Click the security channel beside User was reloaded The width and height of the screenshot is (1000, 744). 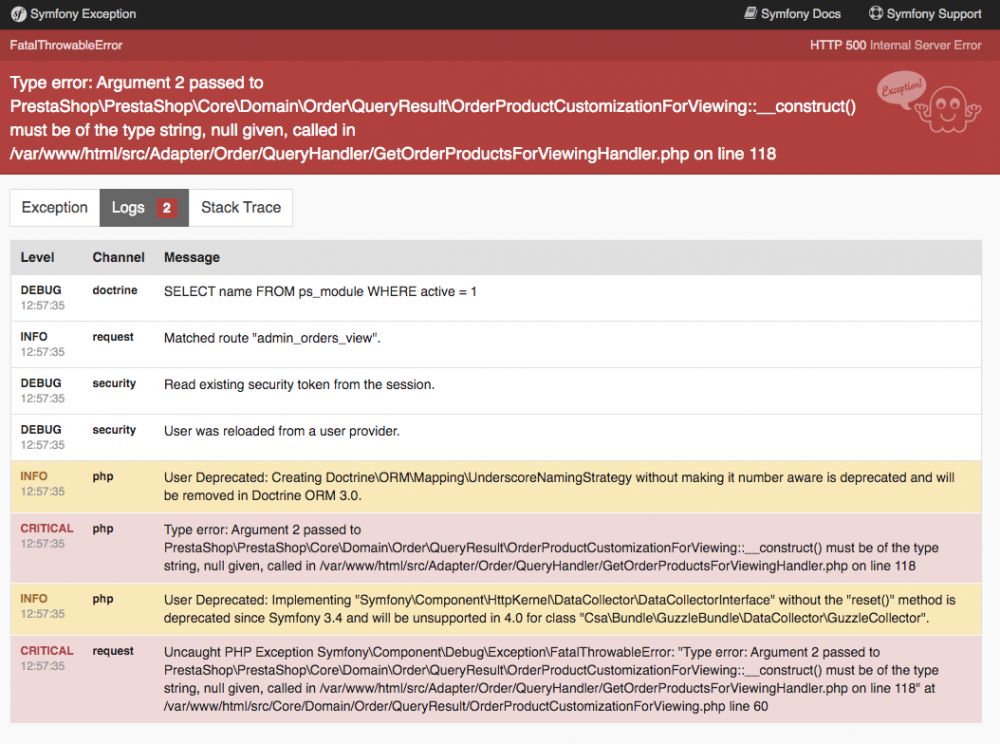coord(114,430)
